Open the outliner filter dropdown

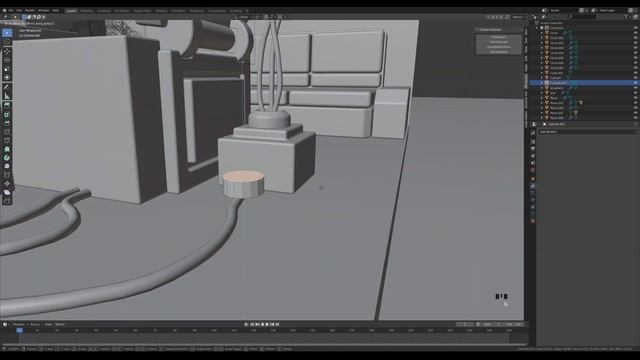click(627, 17)
